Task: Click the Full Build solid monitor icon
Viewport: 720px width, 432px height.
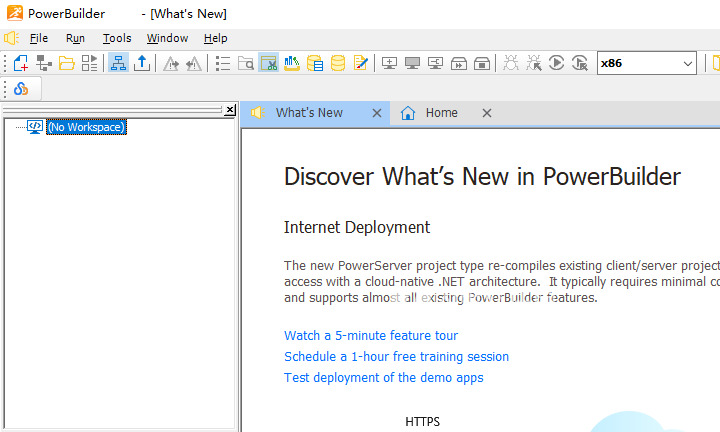Action: (x=412, y=63)
